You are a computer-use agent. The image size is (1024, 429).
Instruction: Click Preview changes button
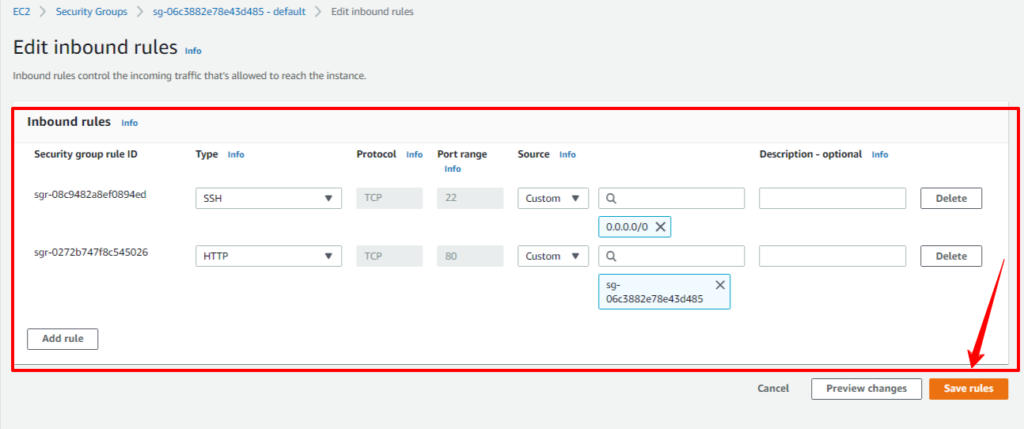tap(867, 389)
